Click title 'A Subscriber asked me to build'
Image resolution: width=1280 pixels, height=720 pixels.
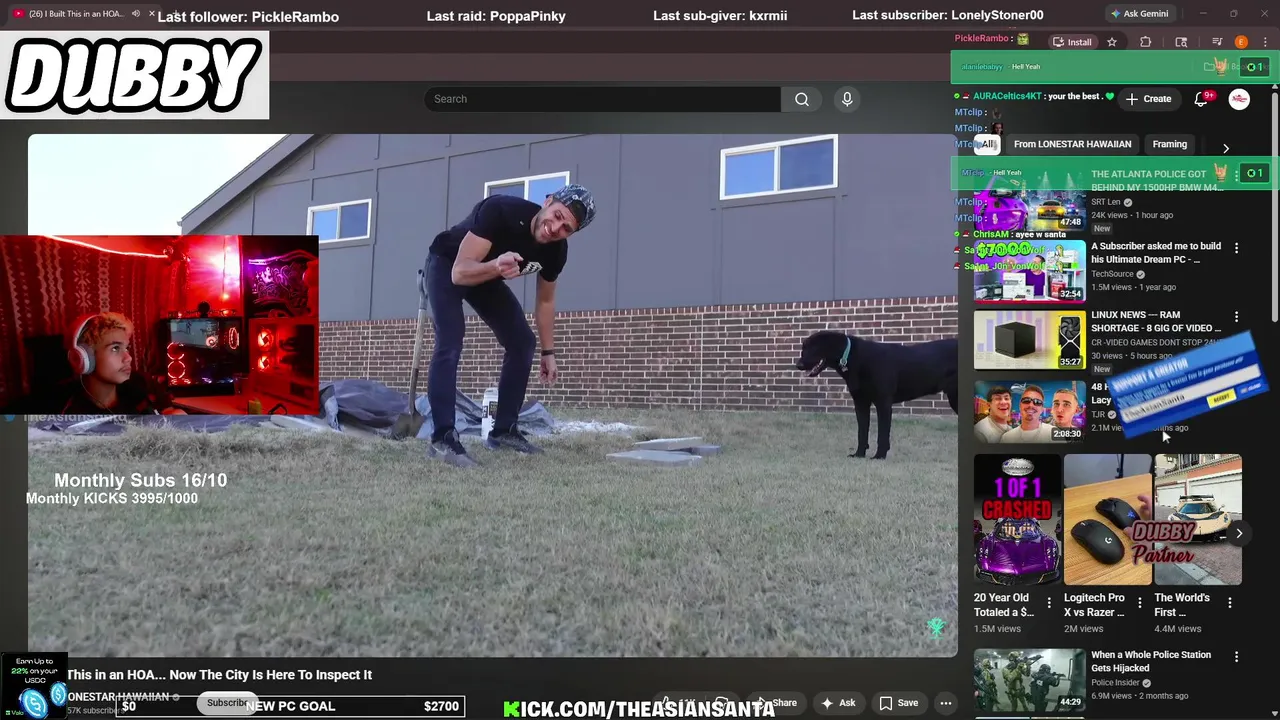1156,252
